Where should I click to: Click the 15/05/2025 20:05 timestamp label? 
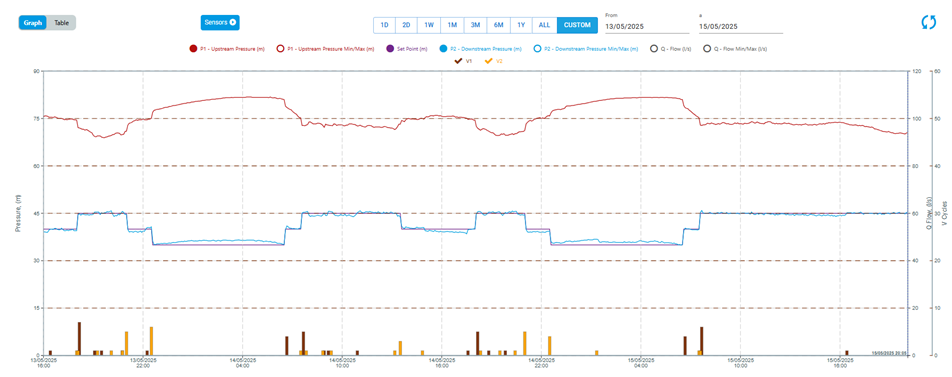[x=889, y=353]
